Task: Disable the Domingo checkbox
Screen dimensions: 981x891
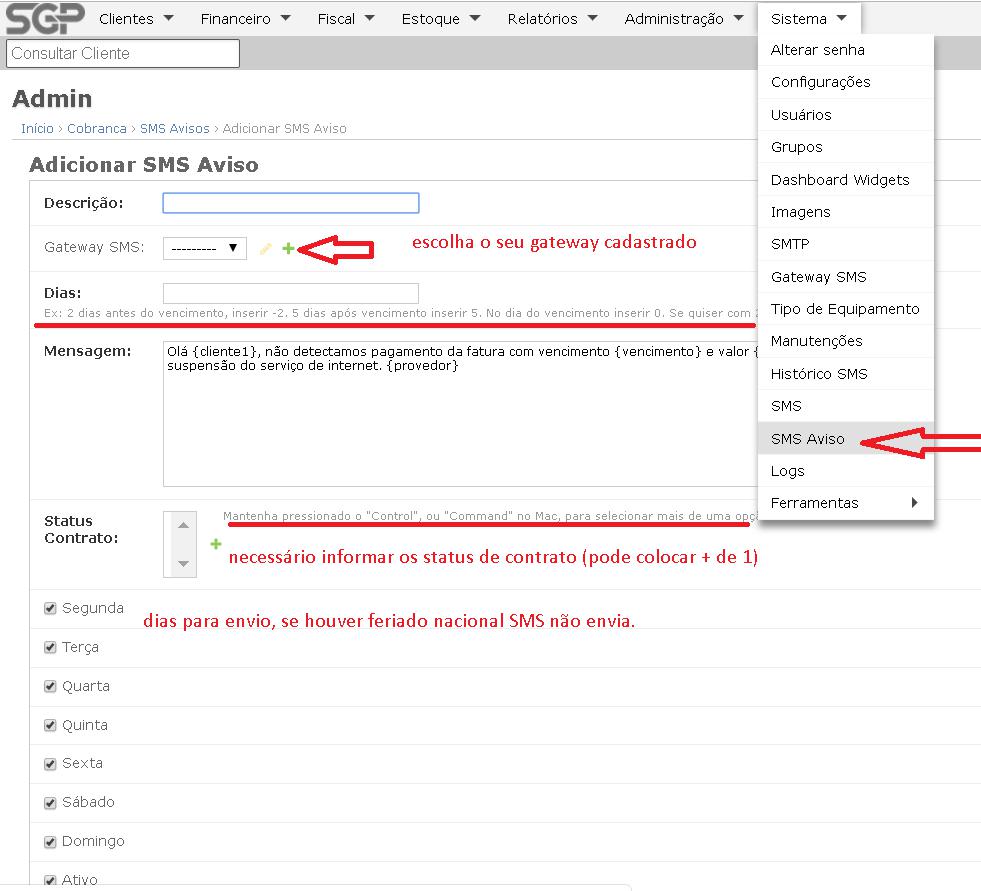Action: coord(50,841)
